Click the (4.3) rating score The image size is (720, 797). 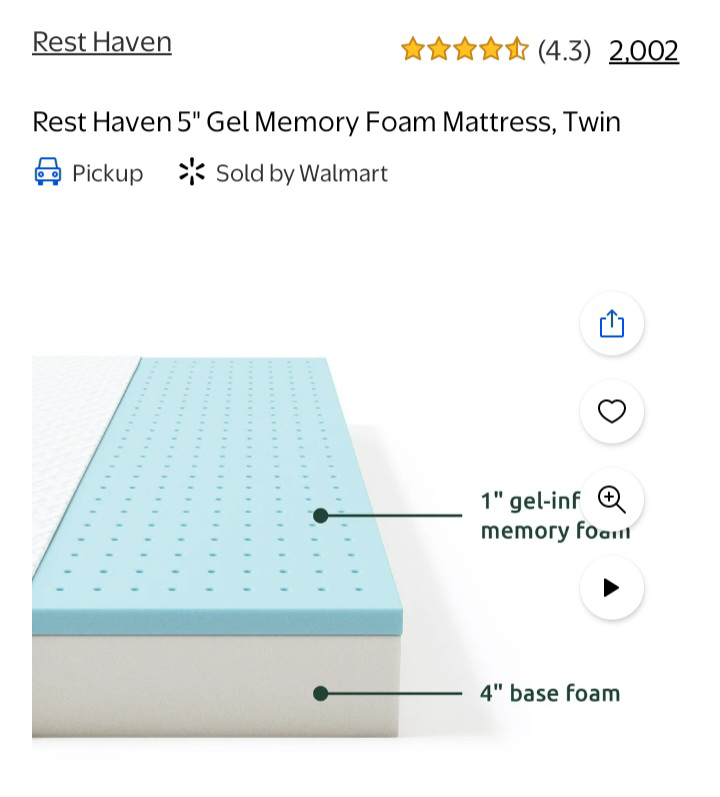[564, 50]
